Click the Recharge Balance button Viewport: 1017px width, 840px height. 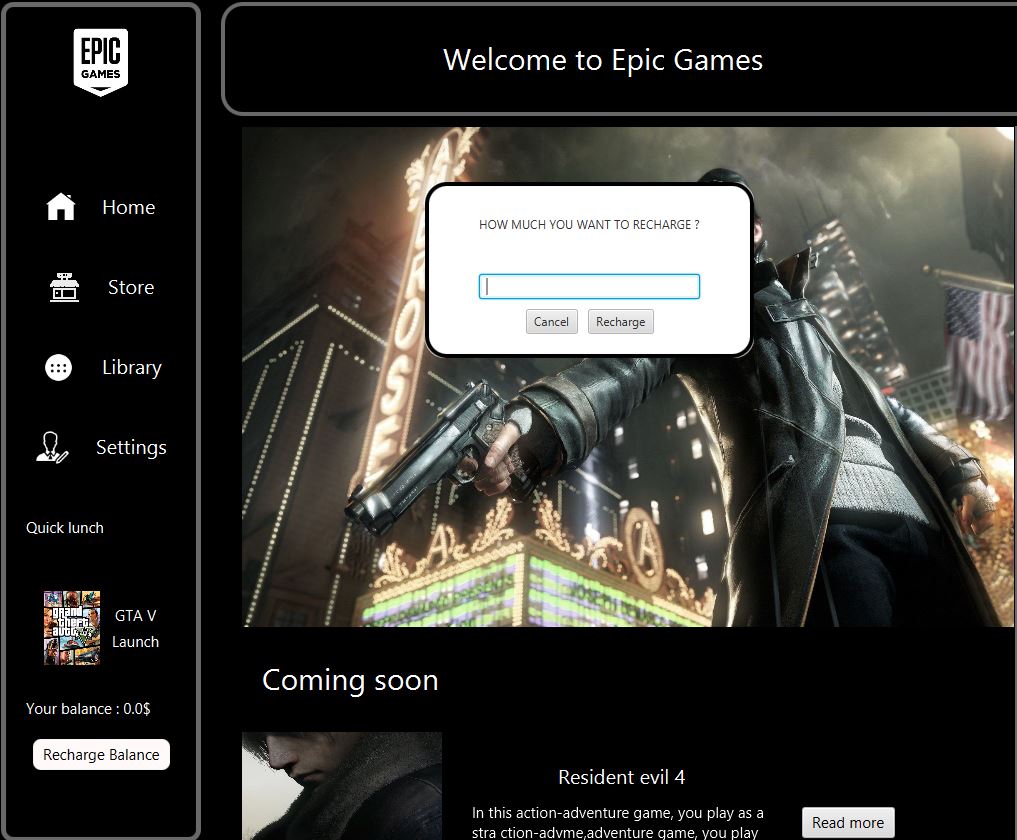tap(101, 756)
